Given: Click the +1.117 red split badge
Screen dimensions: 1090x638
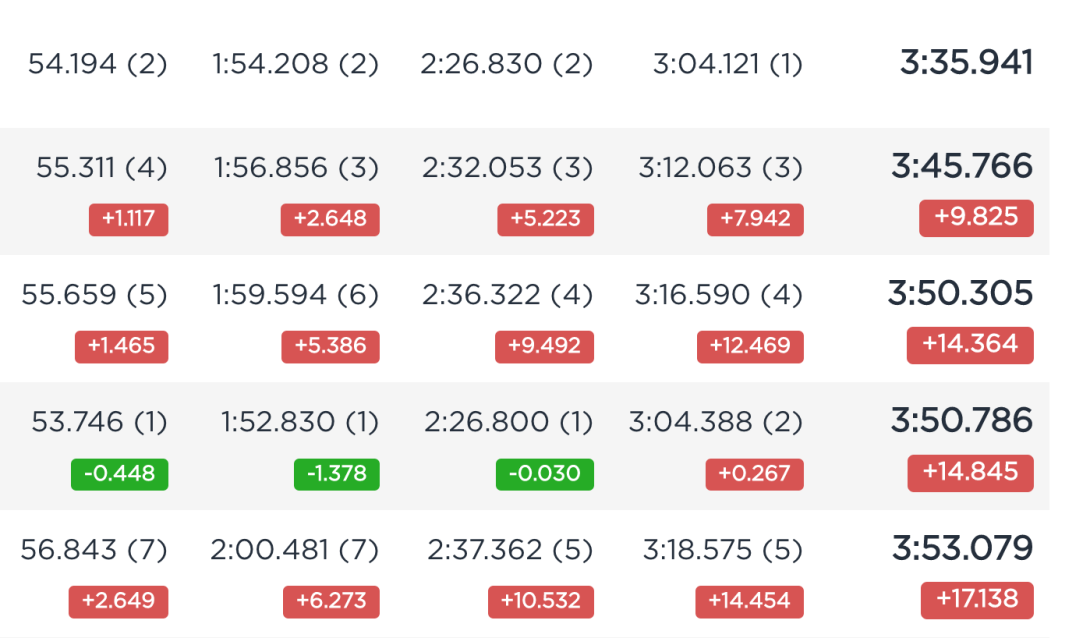Looking at the screenshot, I should (x=129, y=220).
